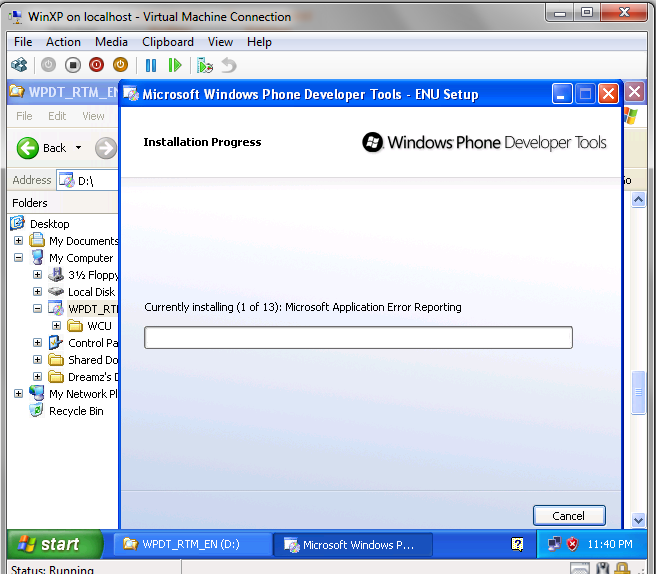
Task: Open the Clipboard menu
Action: pos(168,42)
